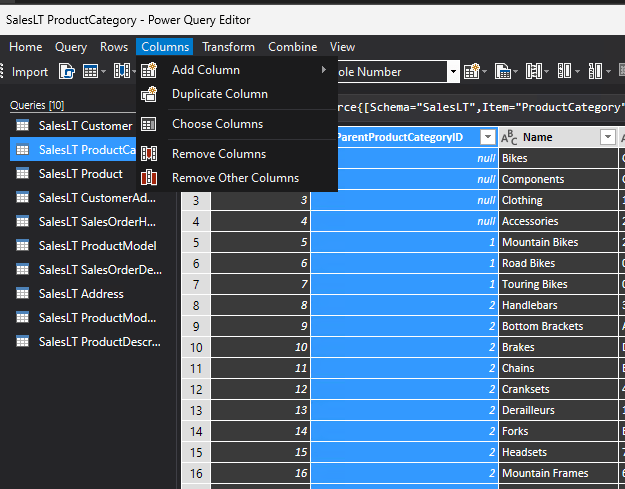Select the SalesLT ProductMod... query

(92, 318)
